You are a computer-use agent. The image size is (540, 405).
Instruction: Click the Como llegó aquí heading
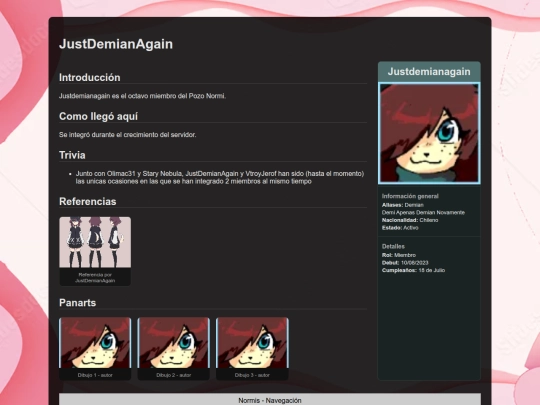(x=98, y=116)
